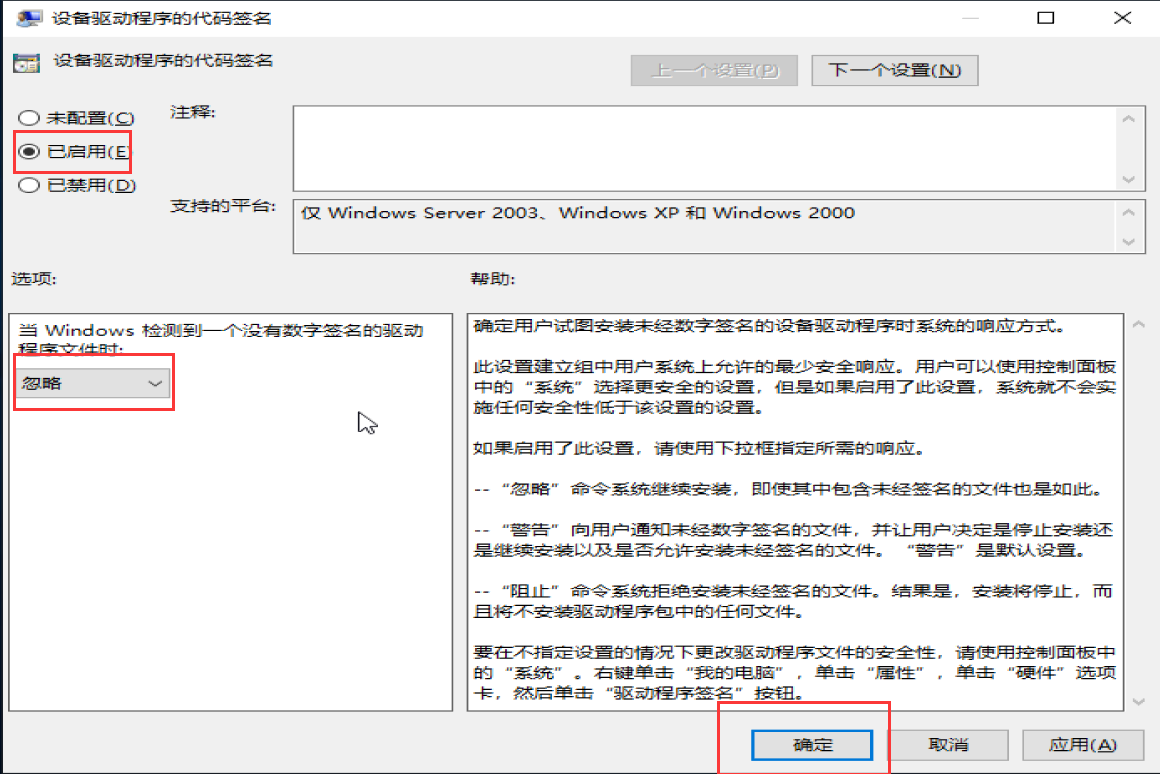
Task: Click the supported platform scroll up arrow
Action: pos(1128,212)
